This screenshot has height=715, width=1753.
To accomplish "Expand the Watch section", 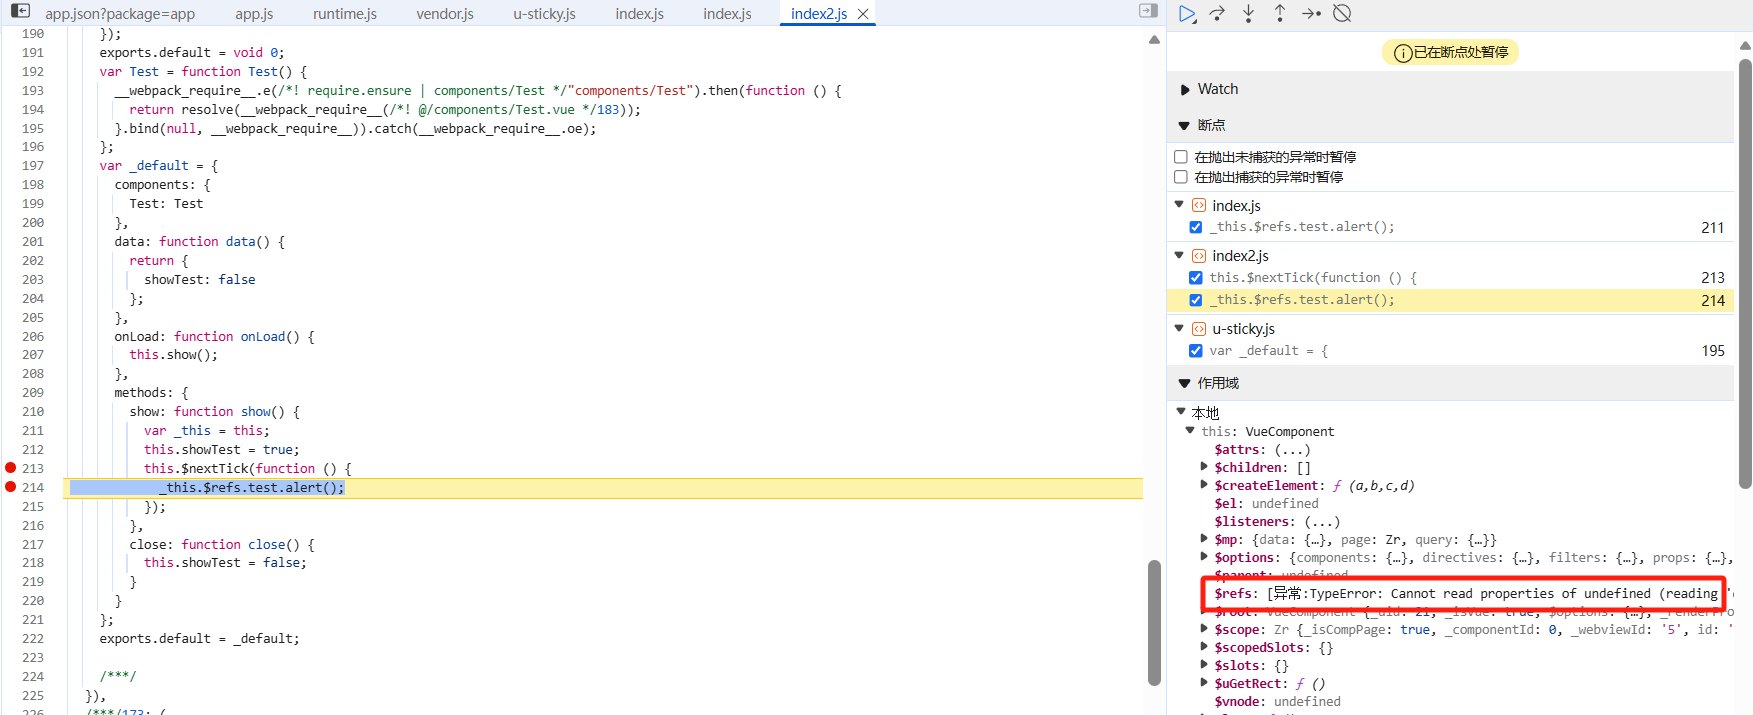I will click(x=1217, y=89).
